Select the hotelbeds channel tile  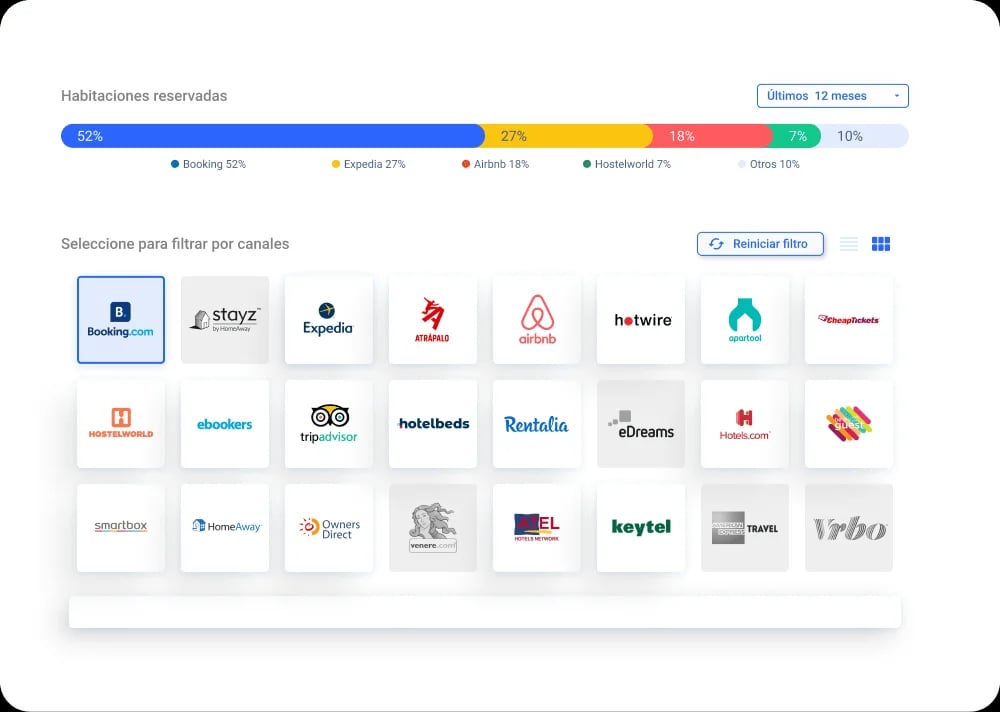tap(432, 424)
